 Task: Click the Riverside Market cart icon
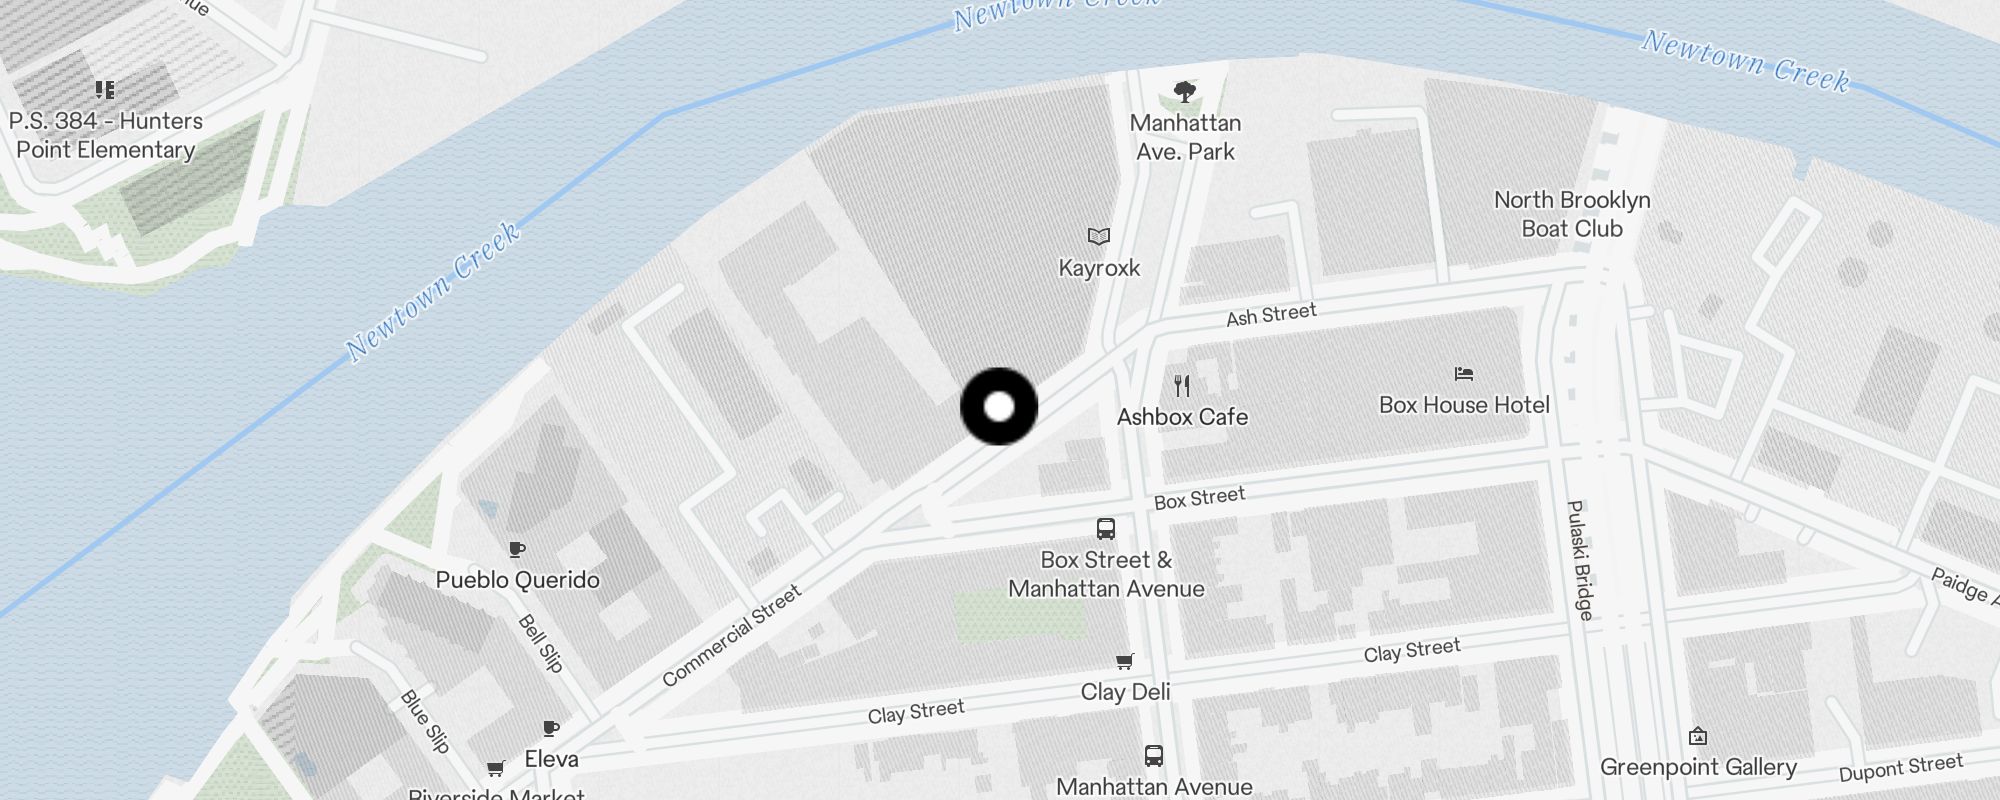tap(495, 768)
